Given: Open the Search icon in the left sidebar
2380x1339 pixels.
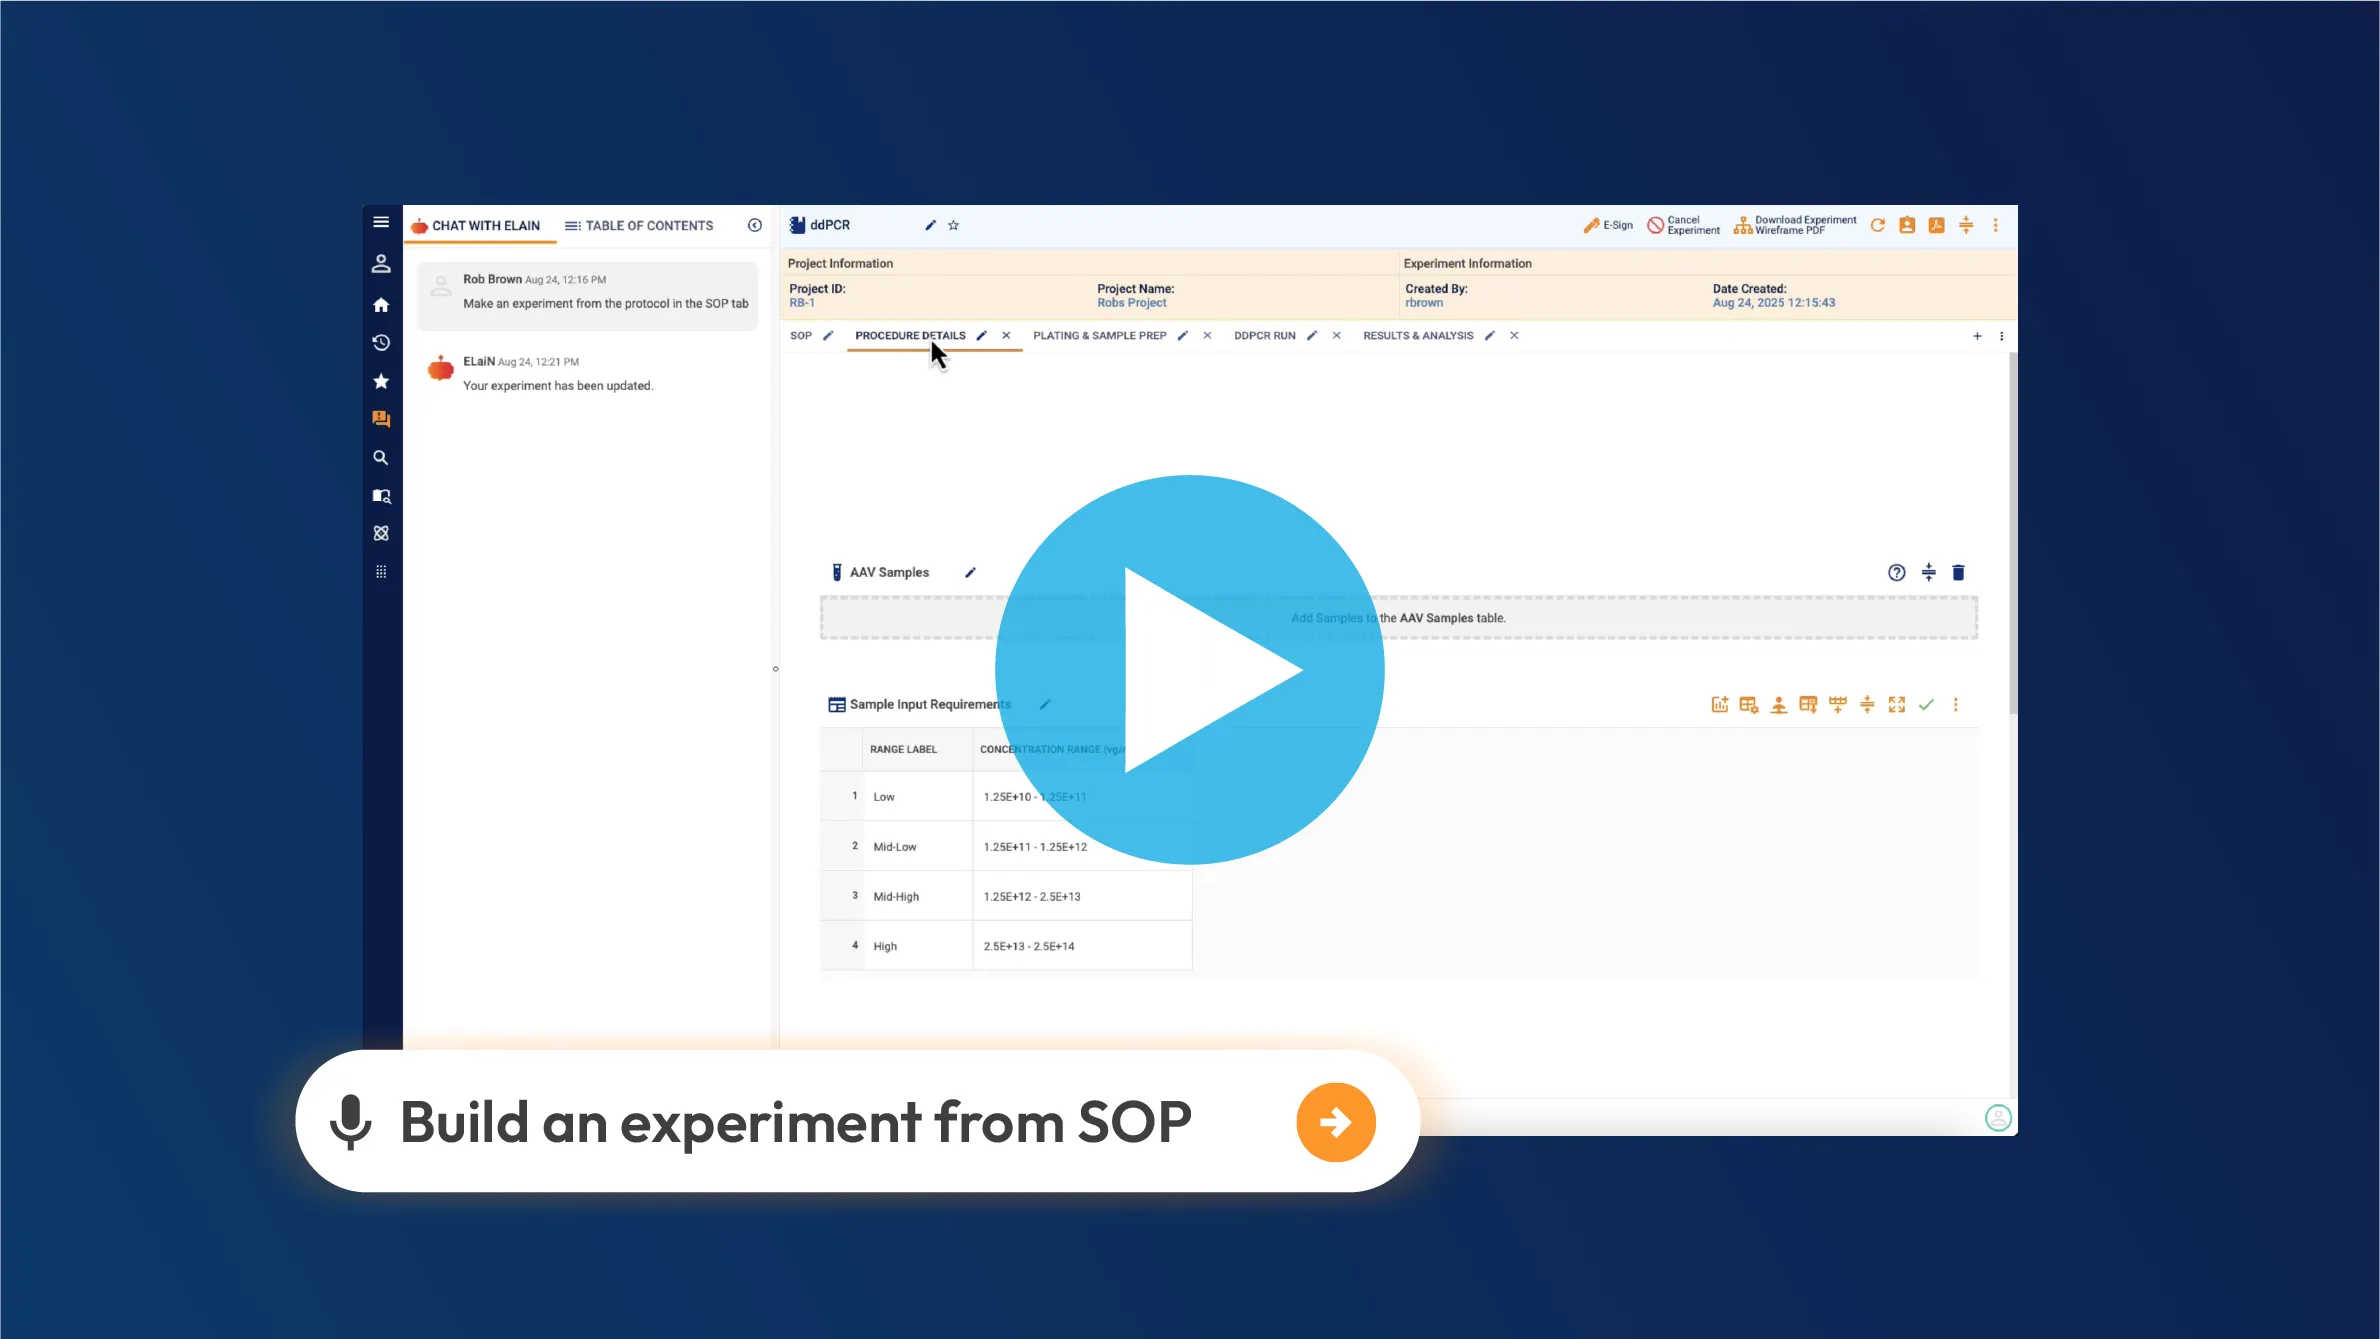Looking at the screenshot, I should pyautogui.click(x=381, y=457).
